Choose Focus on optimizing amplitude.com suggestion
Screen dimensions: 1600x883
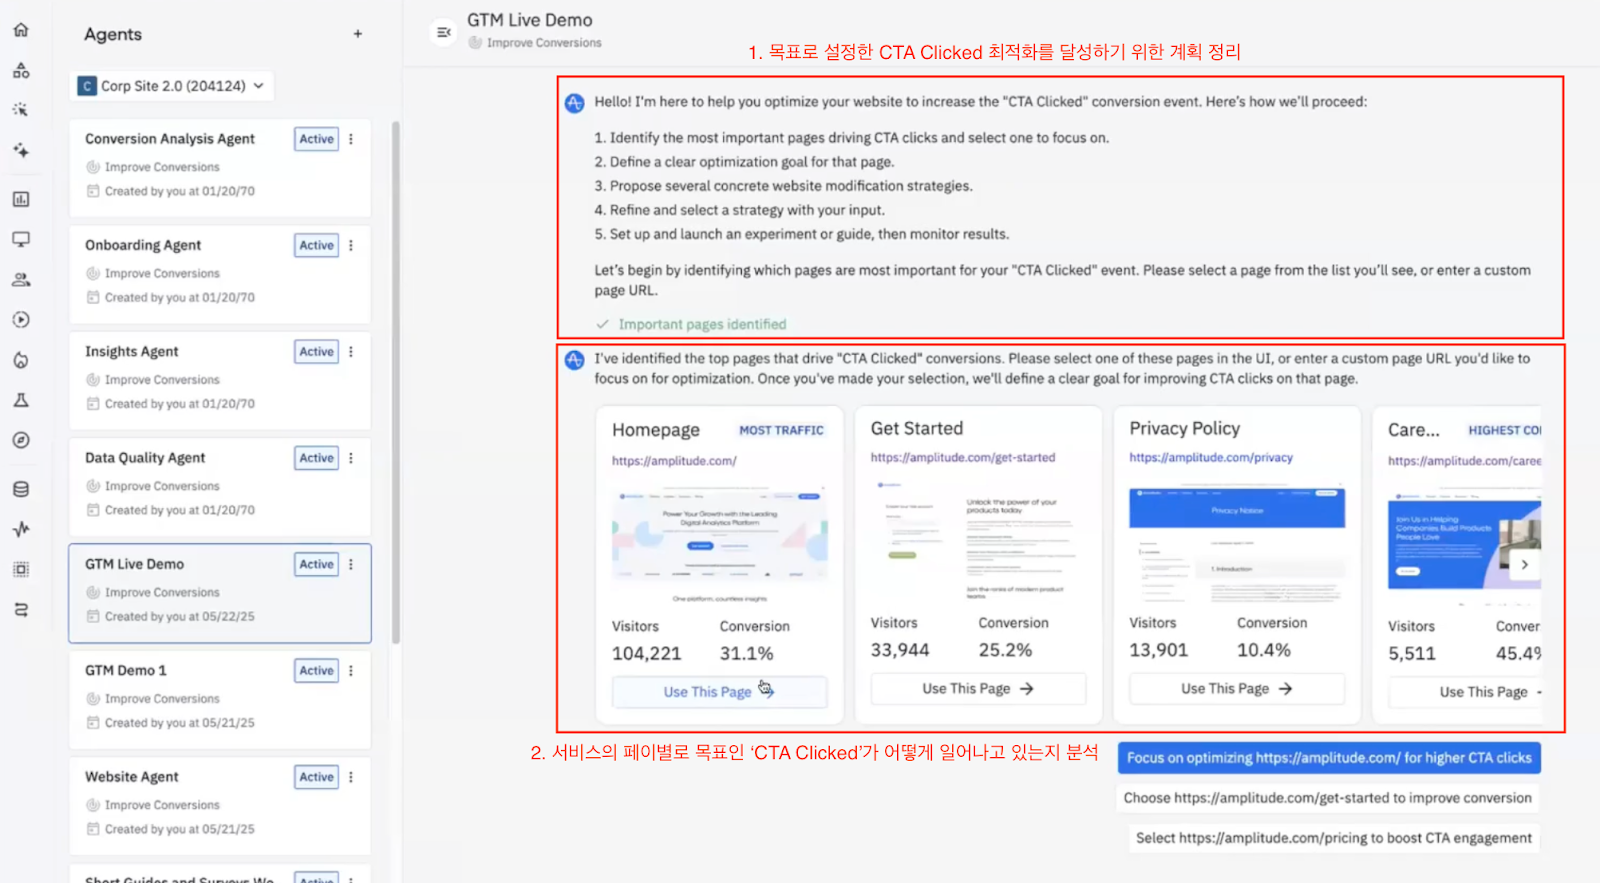pos(1329,758)
